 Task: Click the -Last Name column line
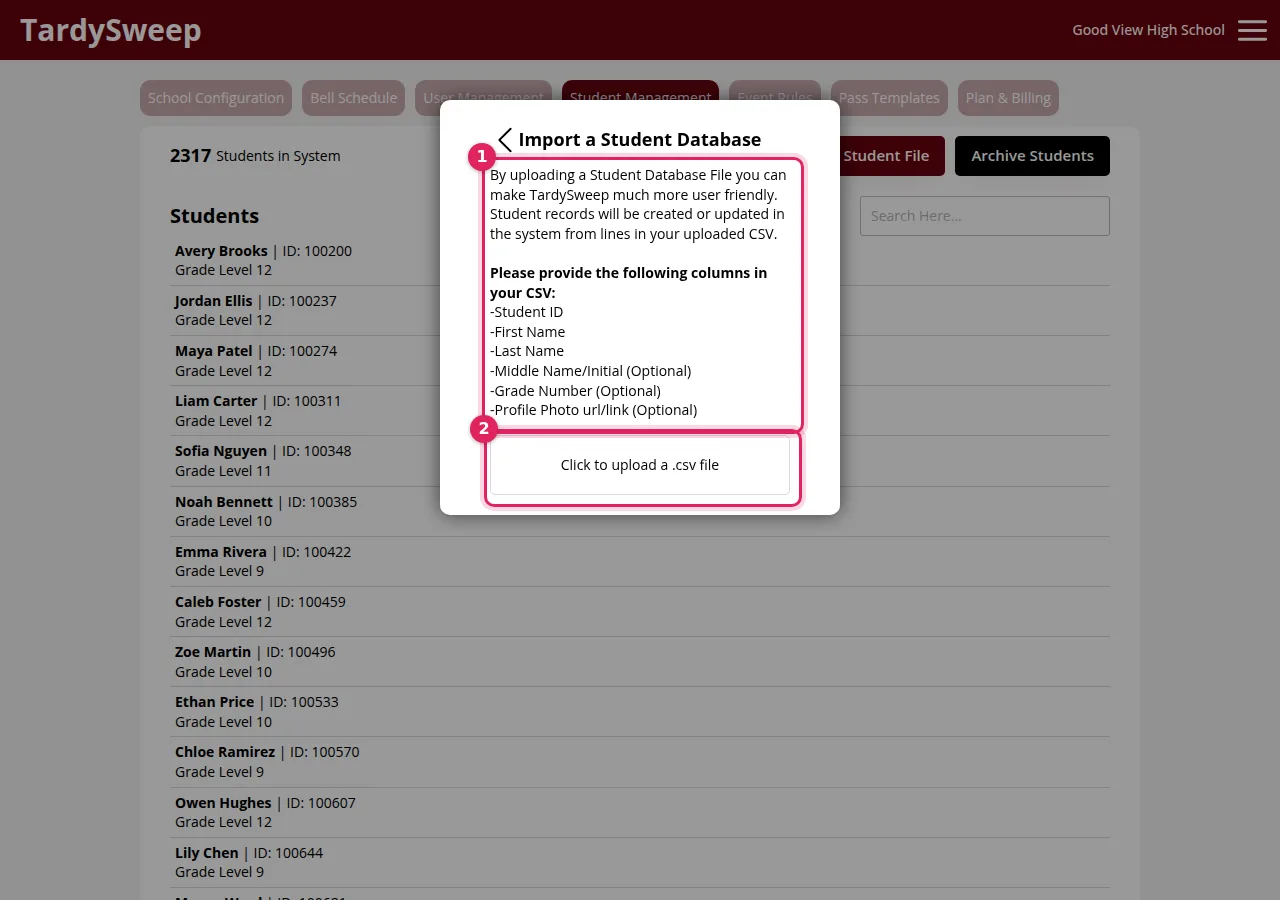[x=527, y=351]
